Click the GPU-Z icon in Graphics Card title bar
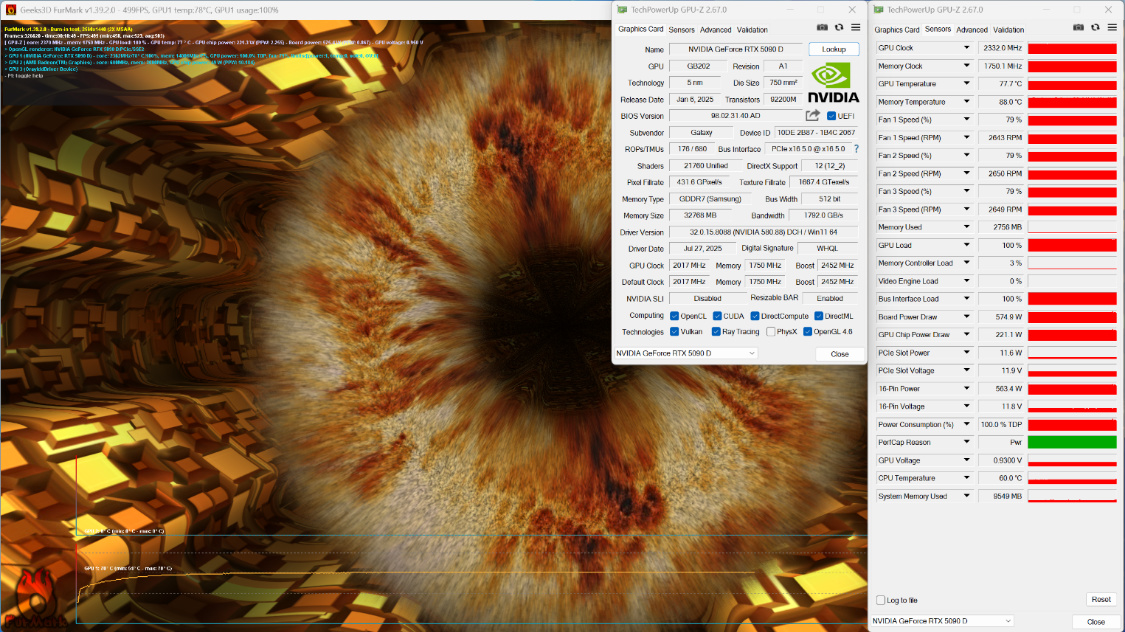The width and height of the screenshot is (1125, 632). click(x=622, y=10)
